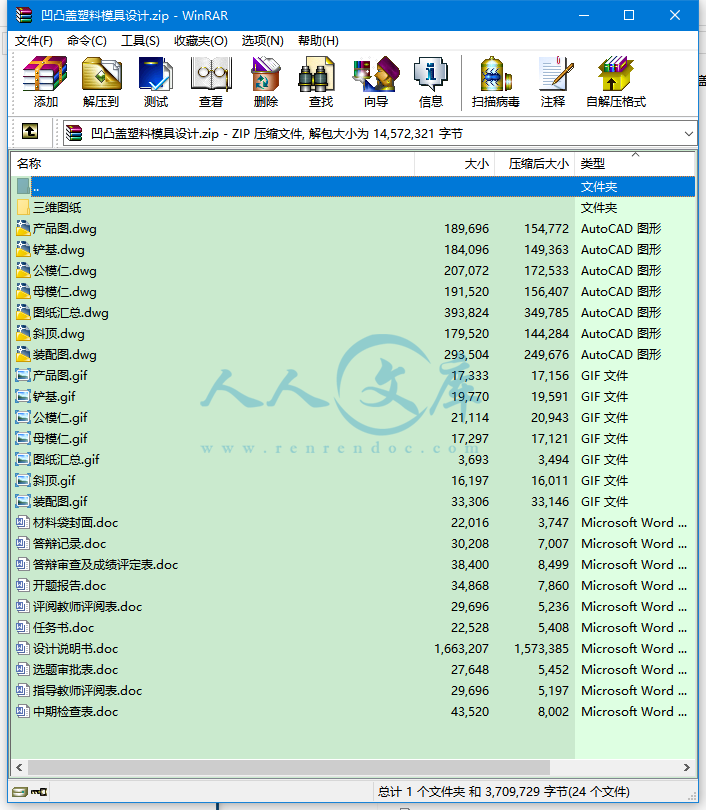Click WinRAR icon in title bar

[24, 15]
